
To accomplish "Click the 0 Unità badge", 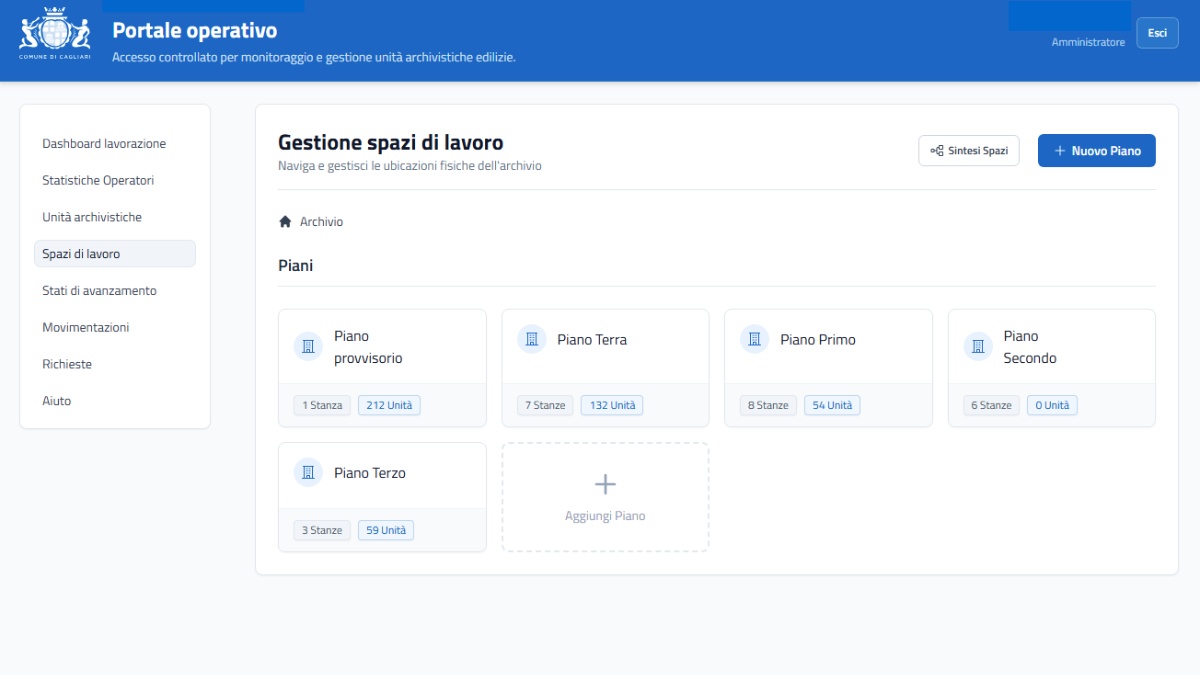I will (x=1052, y=405).
